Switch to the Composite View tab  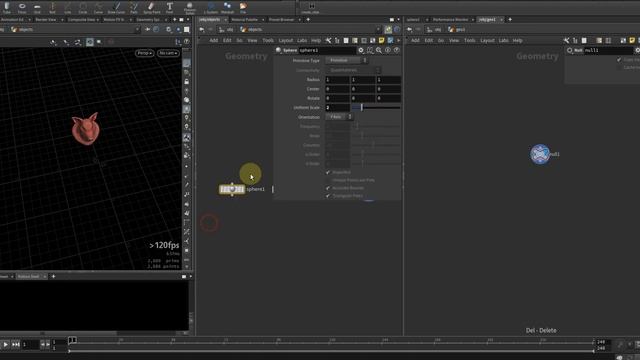(x=81, y=20)
